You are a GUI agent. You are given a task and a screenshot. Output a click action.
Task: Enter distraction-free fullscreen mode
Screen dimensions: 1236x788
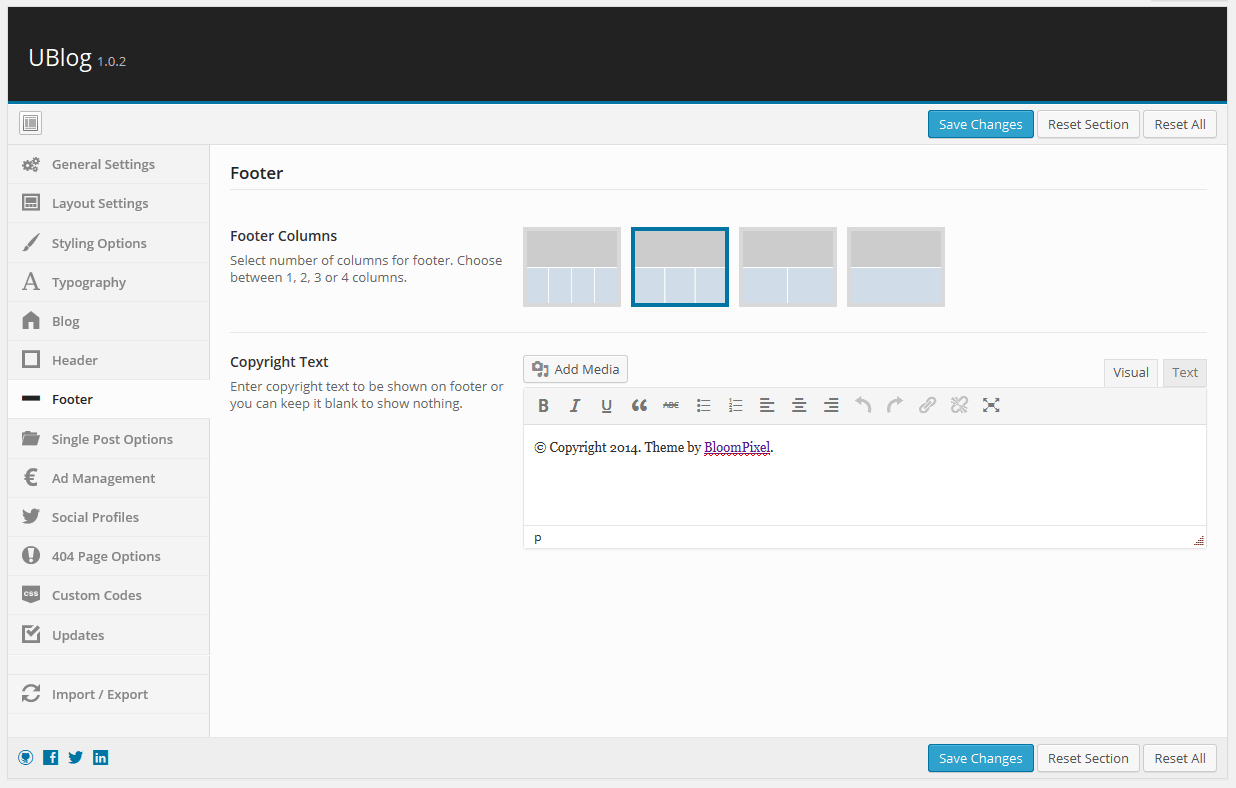[x=991, y=405]
